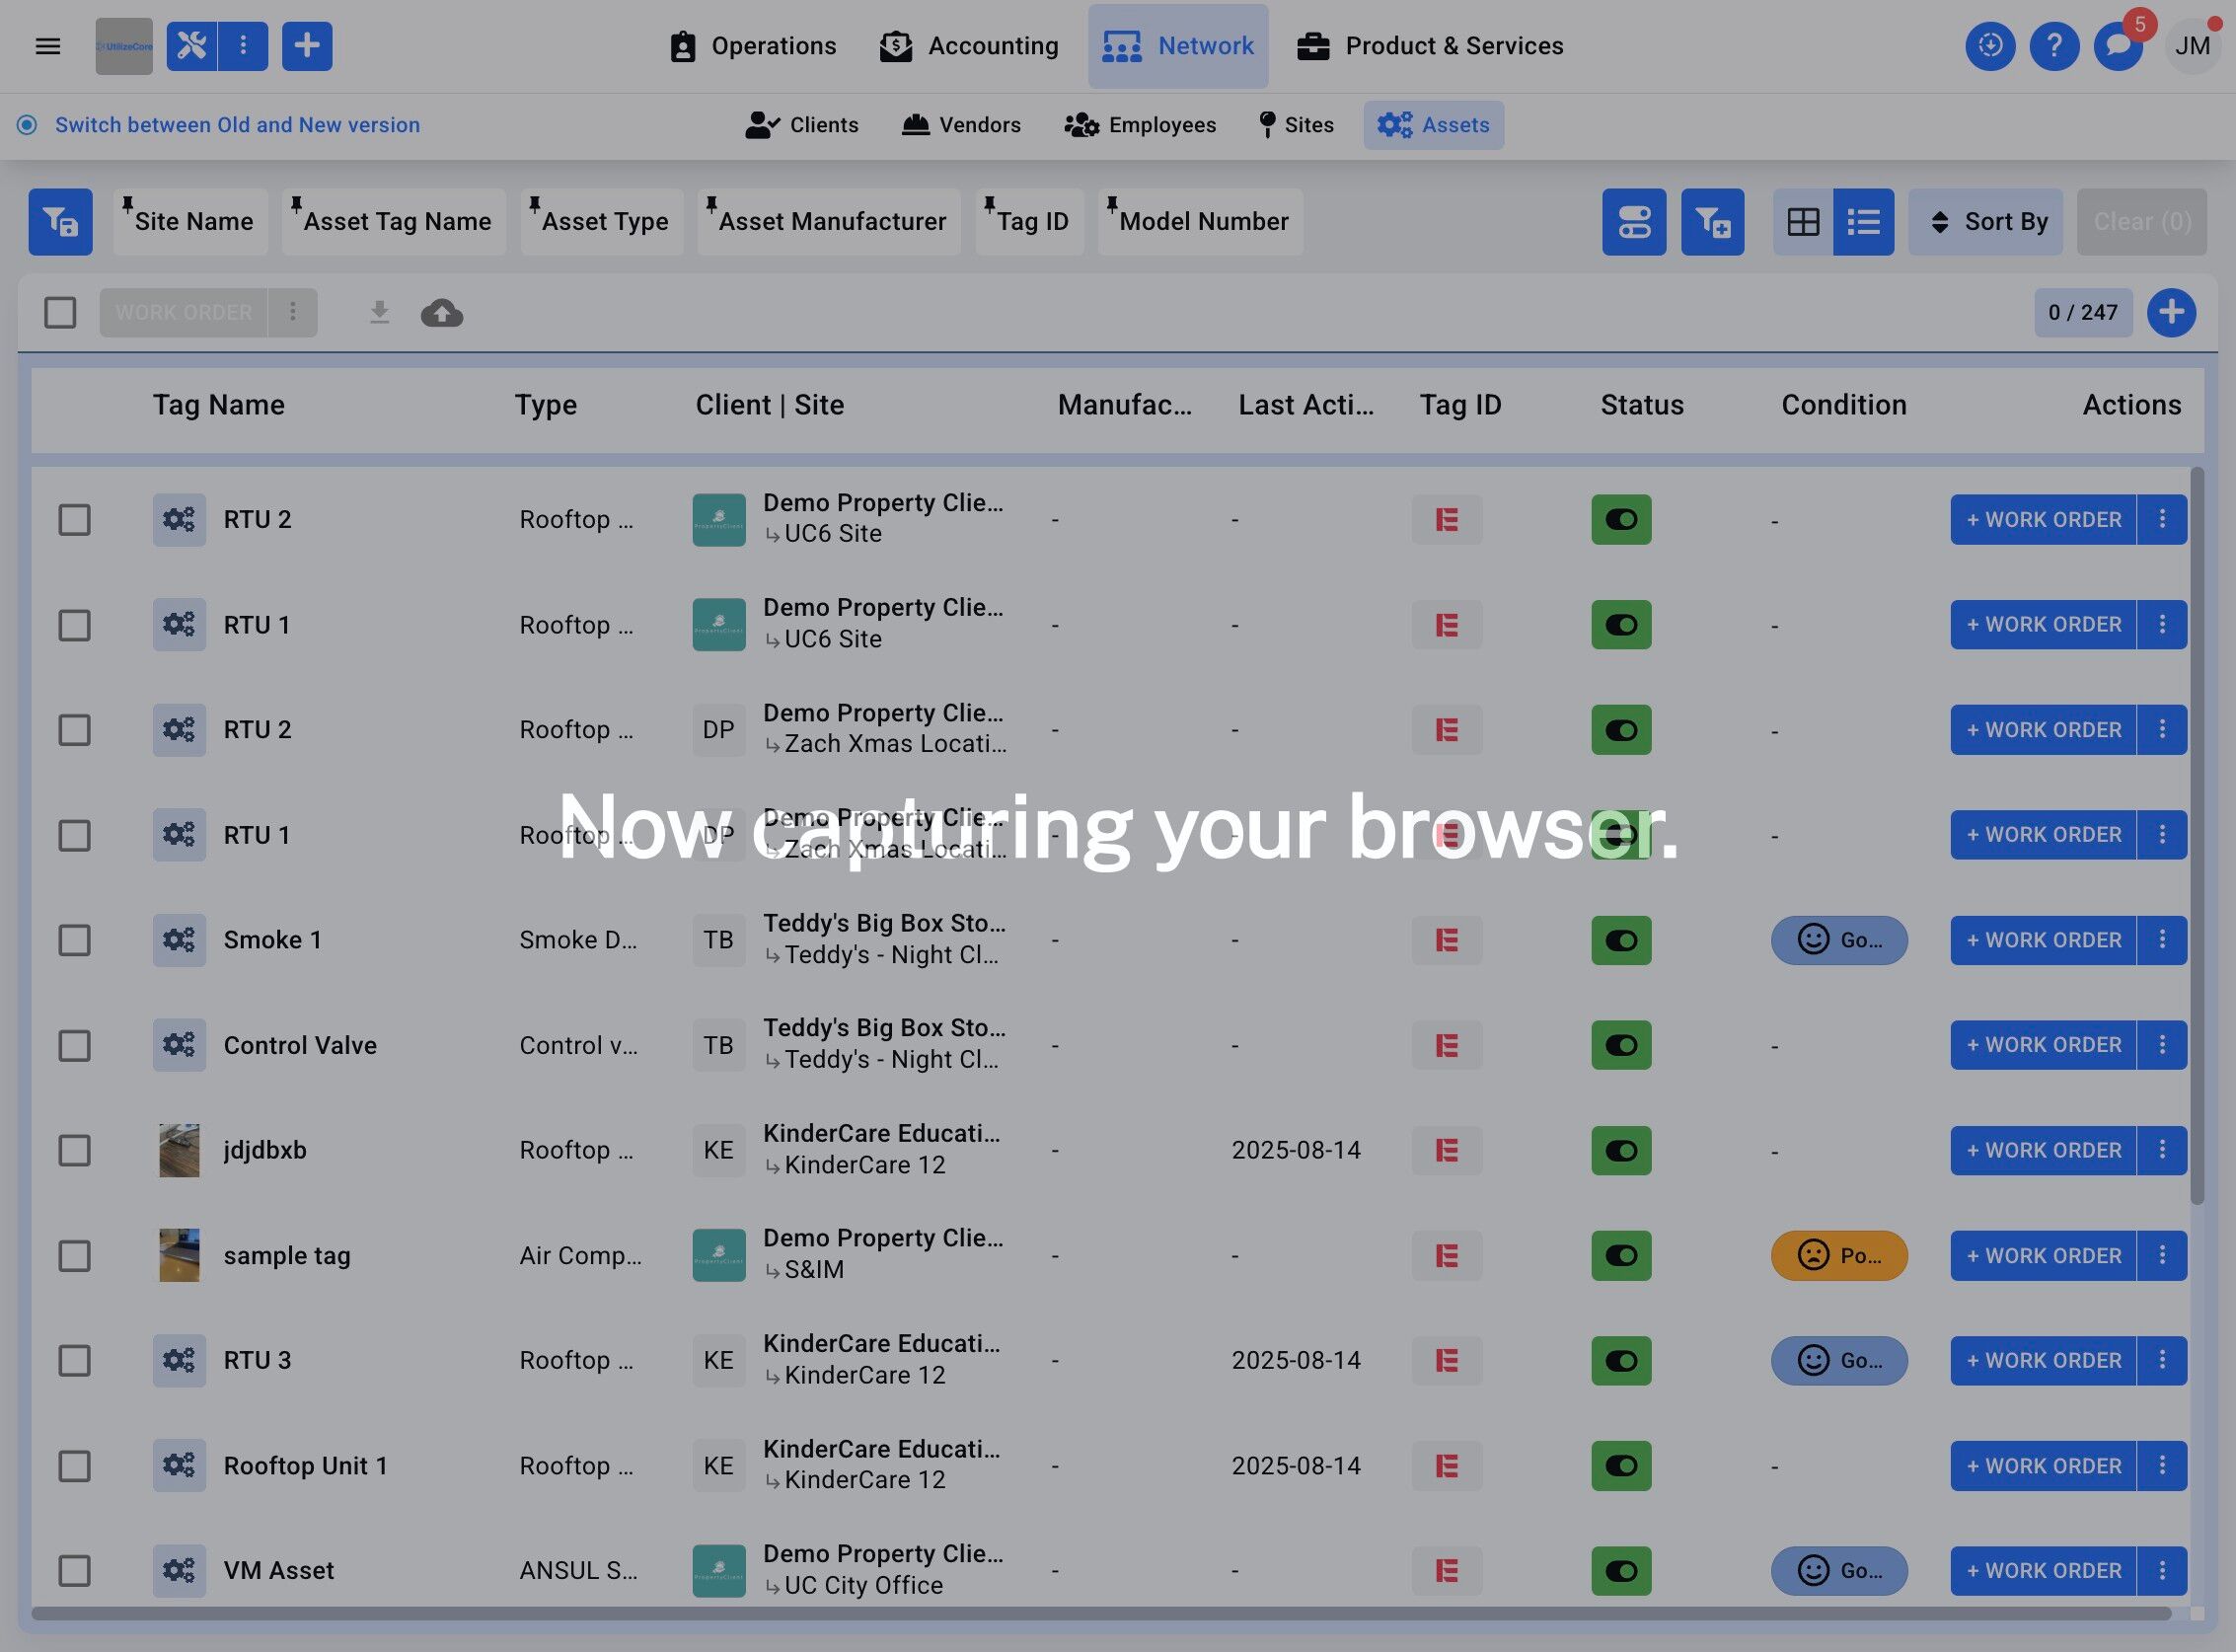The image size is (2236, 1652).
Task: Click the download arrow icon
Action: pos(379,313)
